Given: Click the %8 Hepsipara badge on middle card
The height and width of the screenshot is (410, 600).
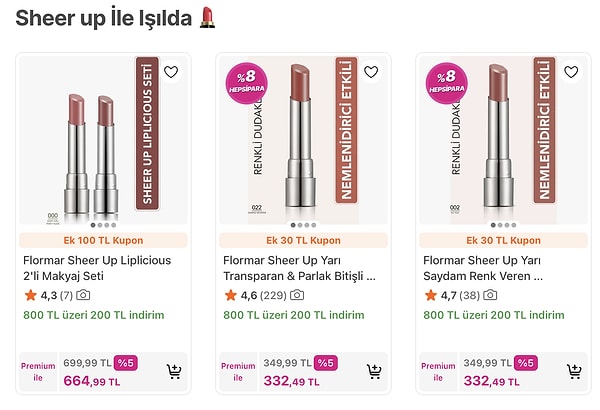Looking at the screenshot, I should click(x=244, y=82).
